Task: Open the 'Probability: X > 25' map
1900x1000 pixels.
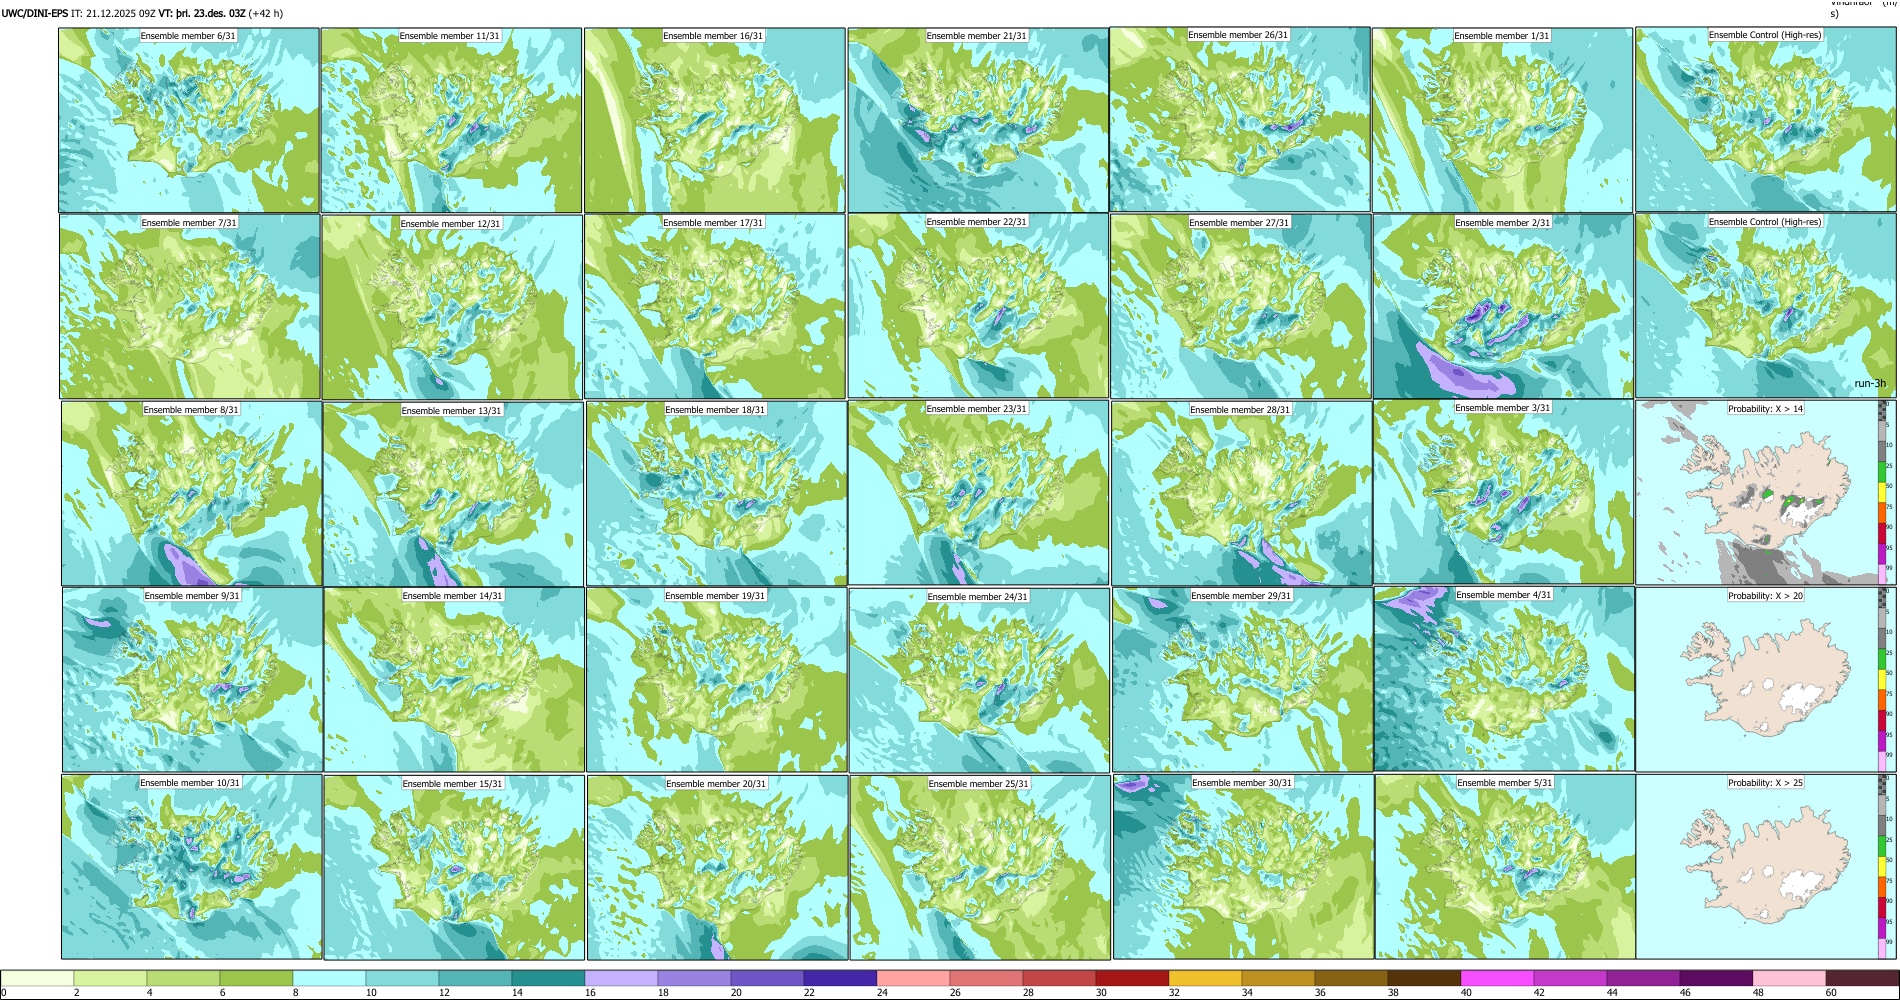Action: [1766, 867]
